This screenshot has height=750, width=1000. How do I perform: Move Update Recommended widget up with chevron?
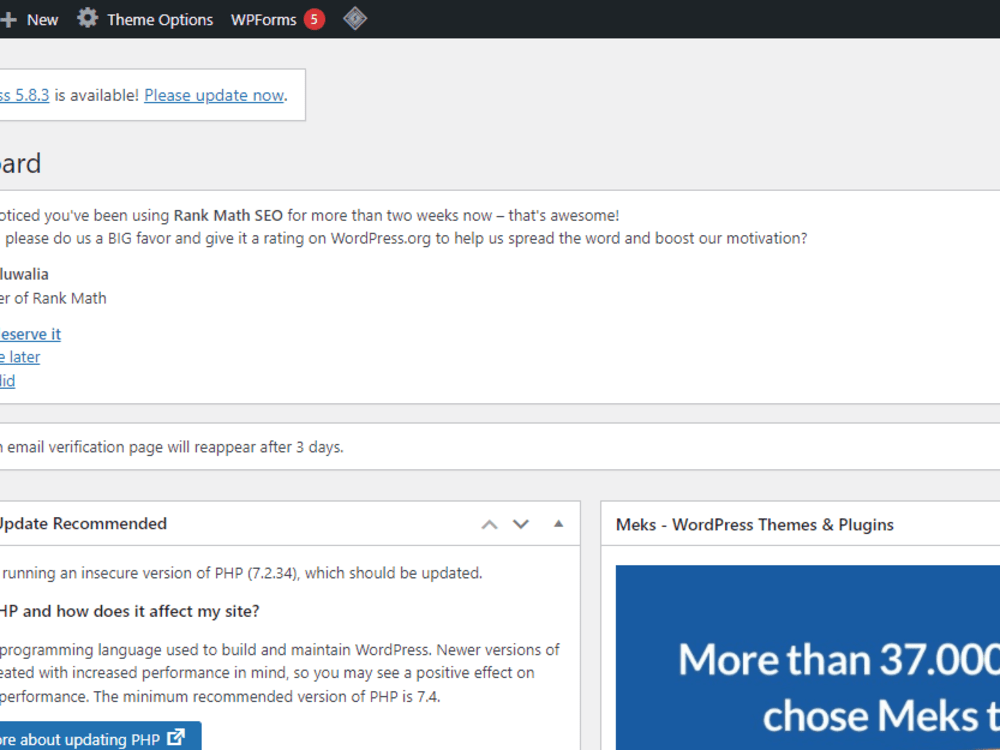pos(489,524)
